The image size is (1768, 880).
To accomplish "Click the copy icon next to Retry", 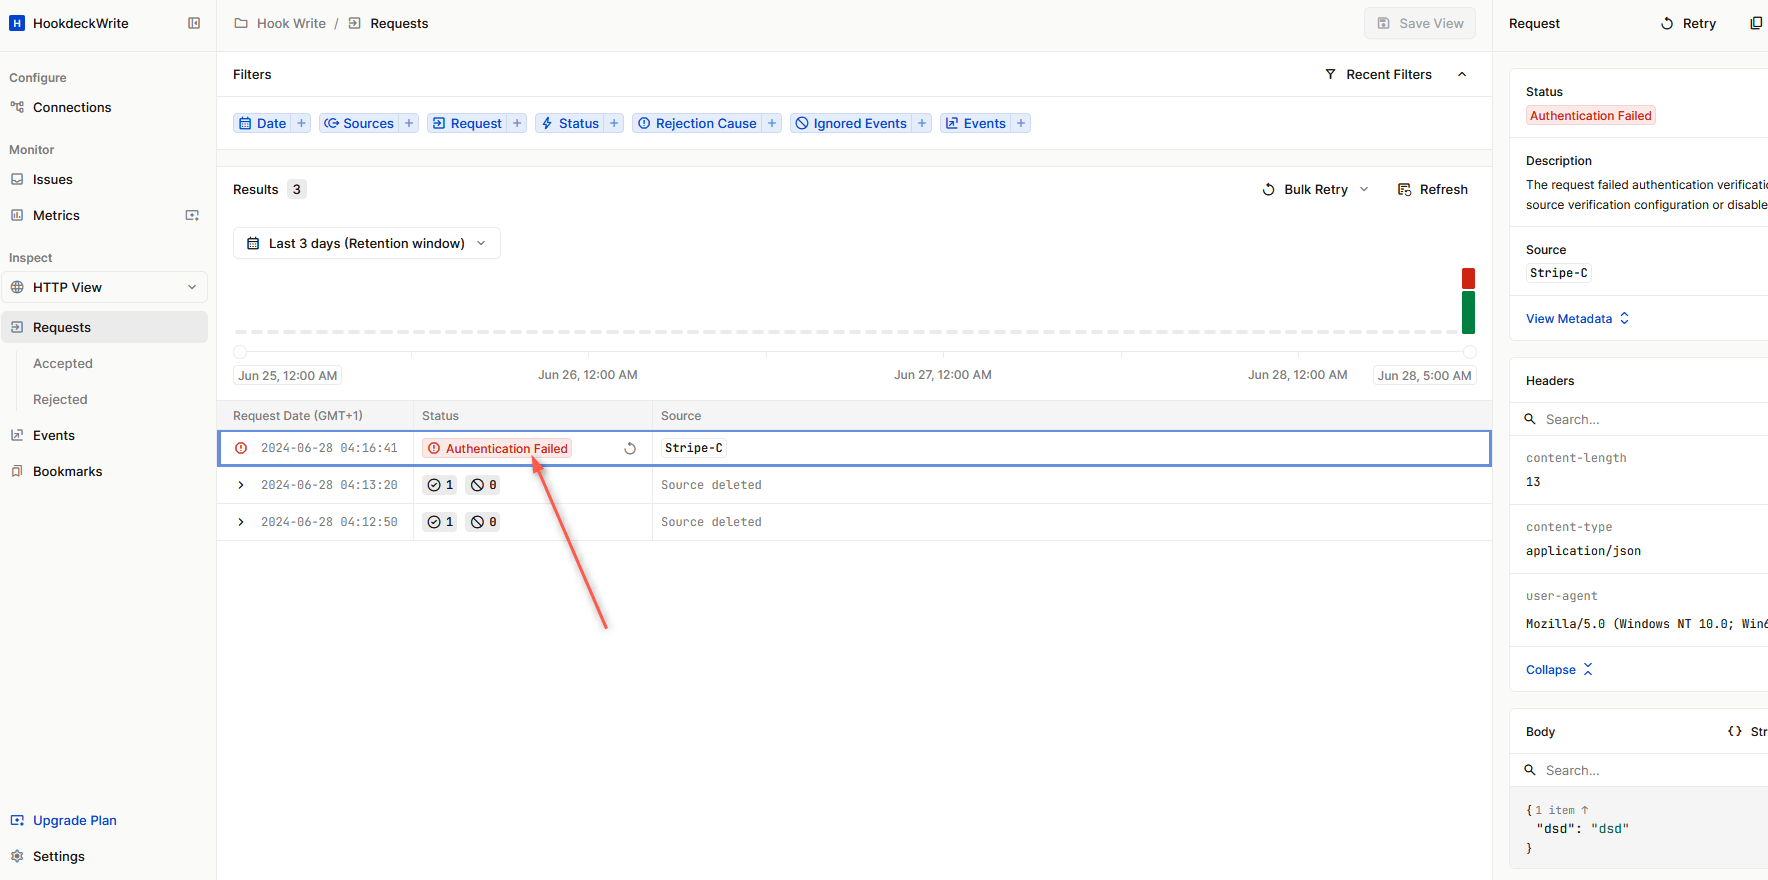I will [1755, 23].
